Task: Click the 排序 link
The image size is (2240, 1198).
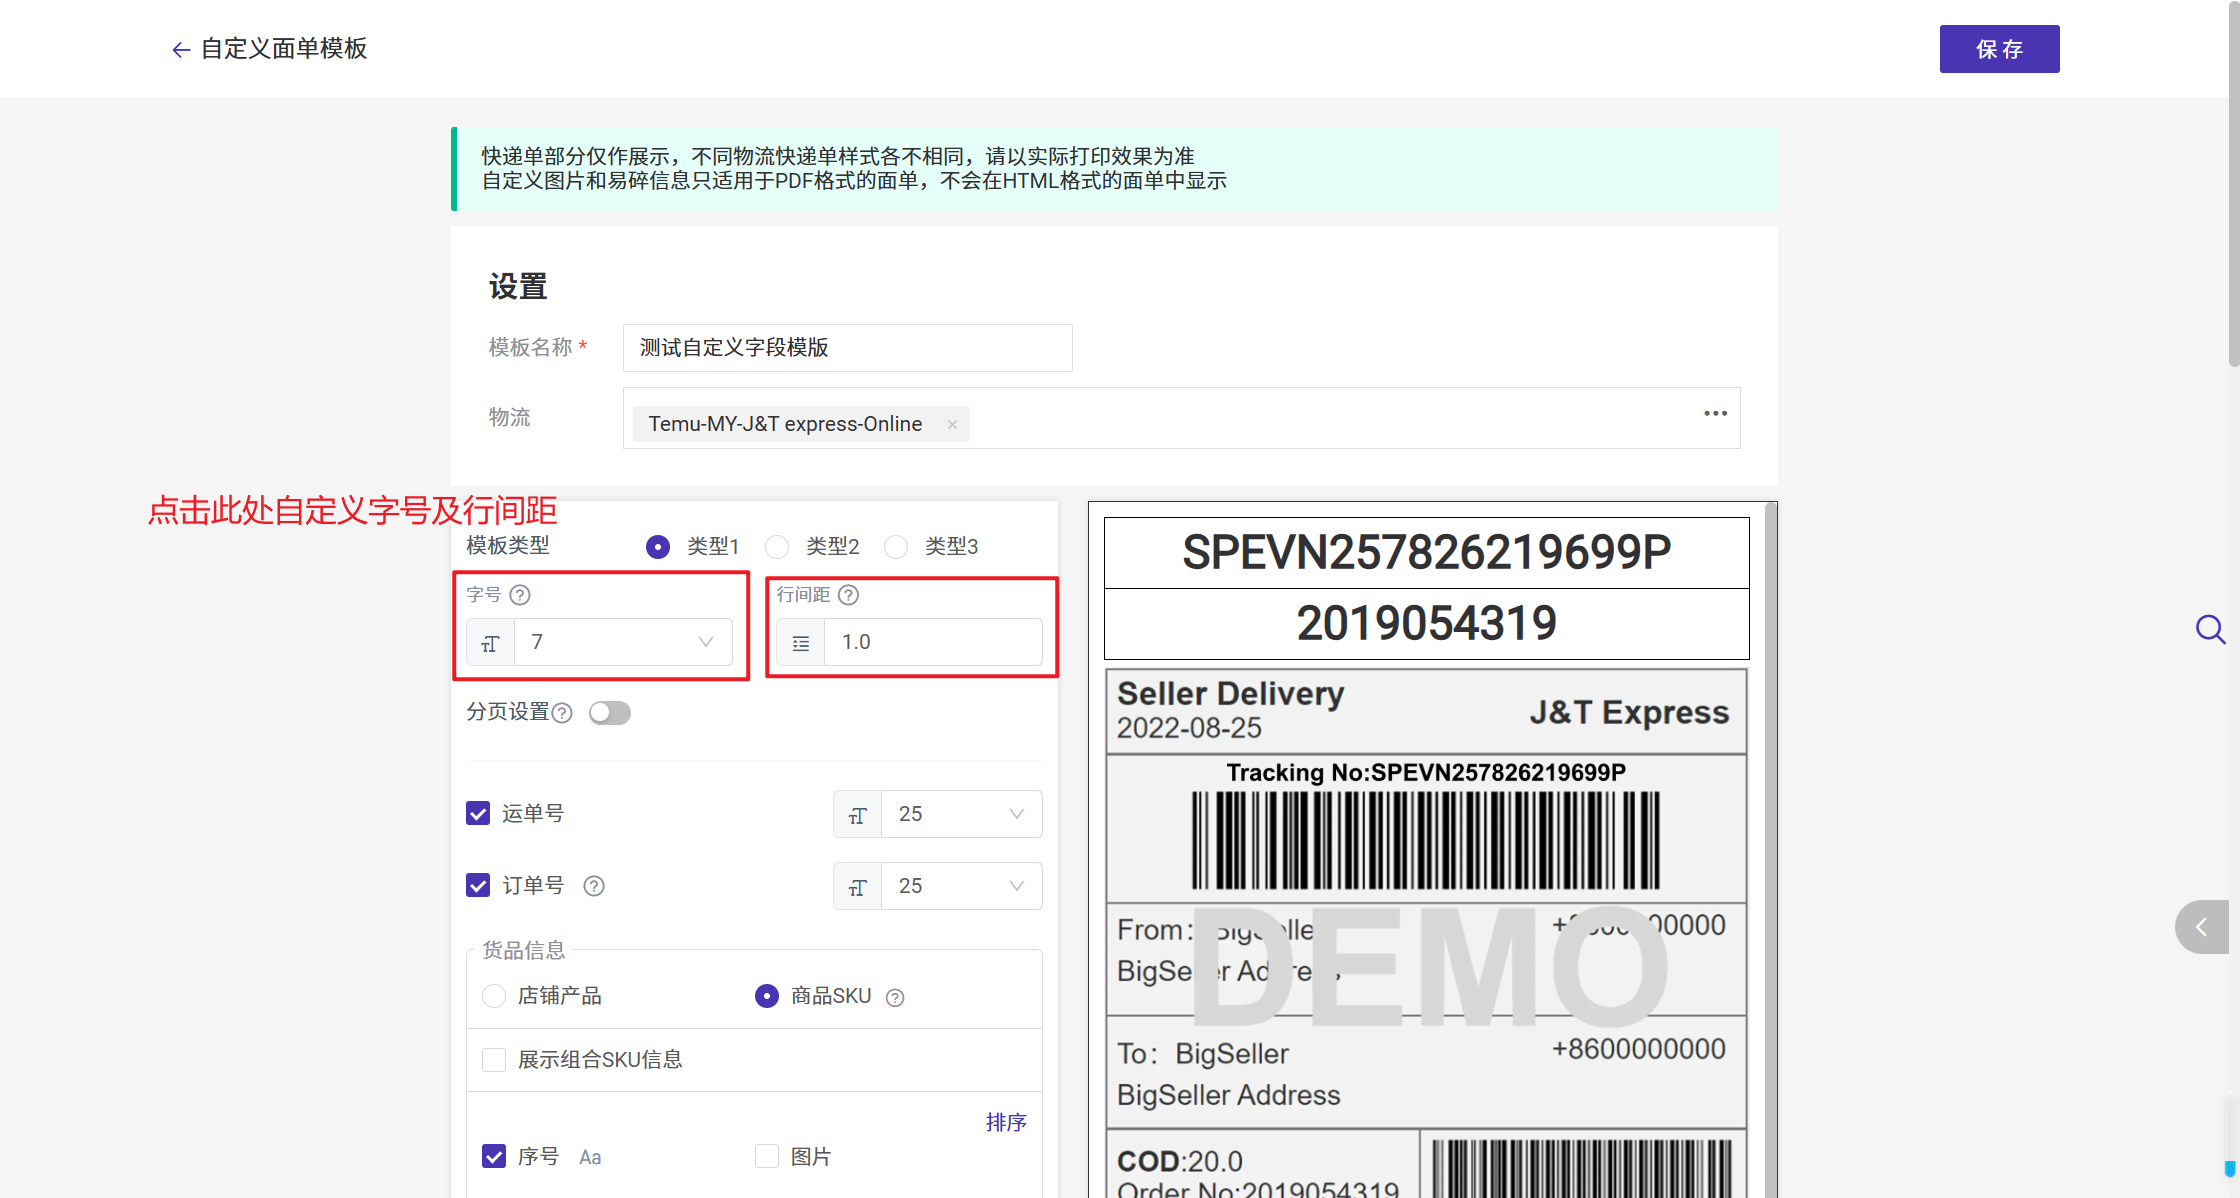Action: click(x=1005, y=1122)
